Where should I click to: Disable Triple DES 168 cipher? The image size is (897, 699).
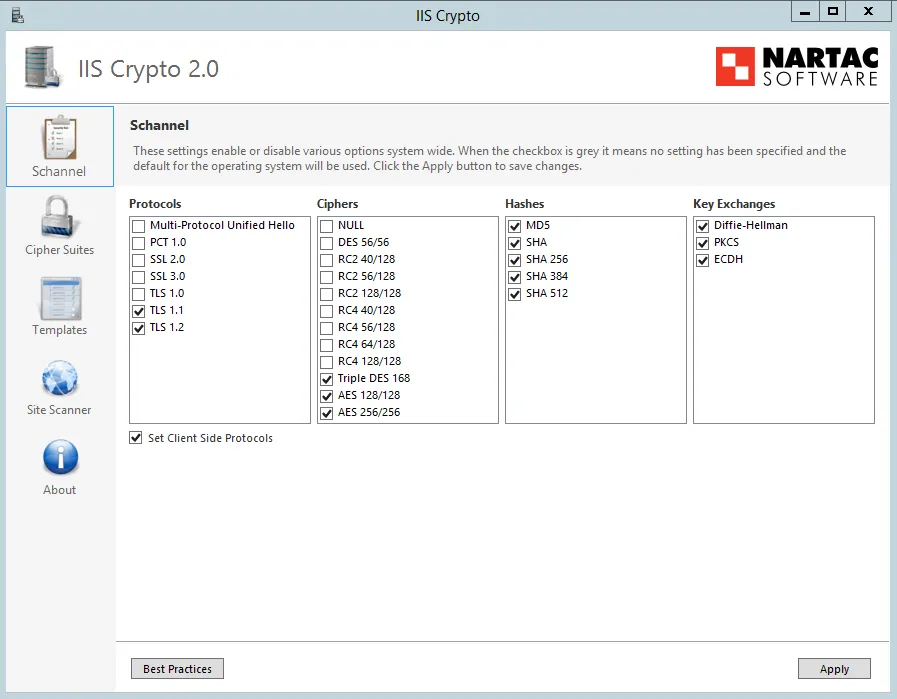327,379
